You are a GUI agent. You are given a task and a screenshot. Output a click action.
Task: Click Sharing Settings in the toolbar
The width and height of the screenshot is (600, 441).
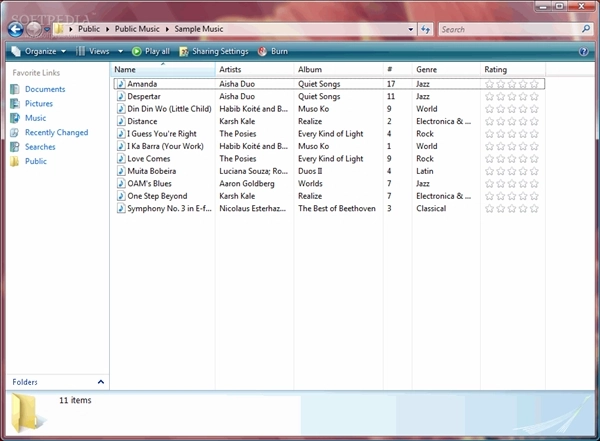pyautogui.click(x=213, y=51)
